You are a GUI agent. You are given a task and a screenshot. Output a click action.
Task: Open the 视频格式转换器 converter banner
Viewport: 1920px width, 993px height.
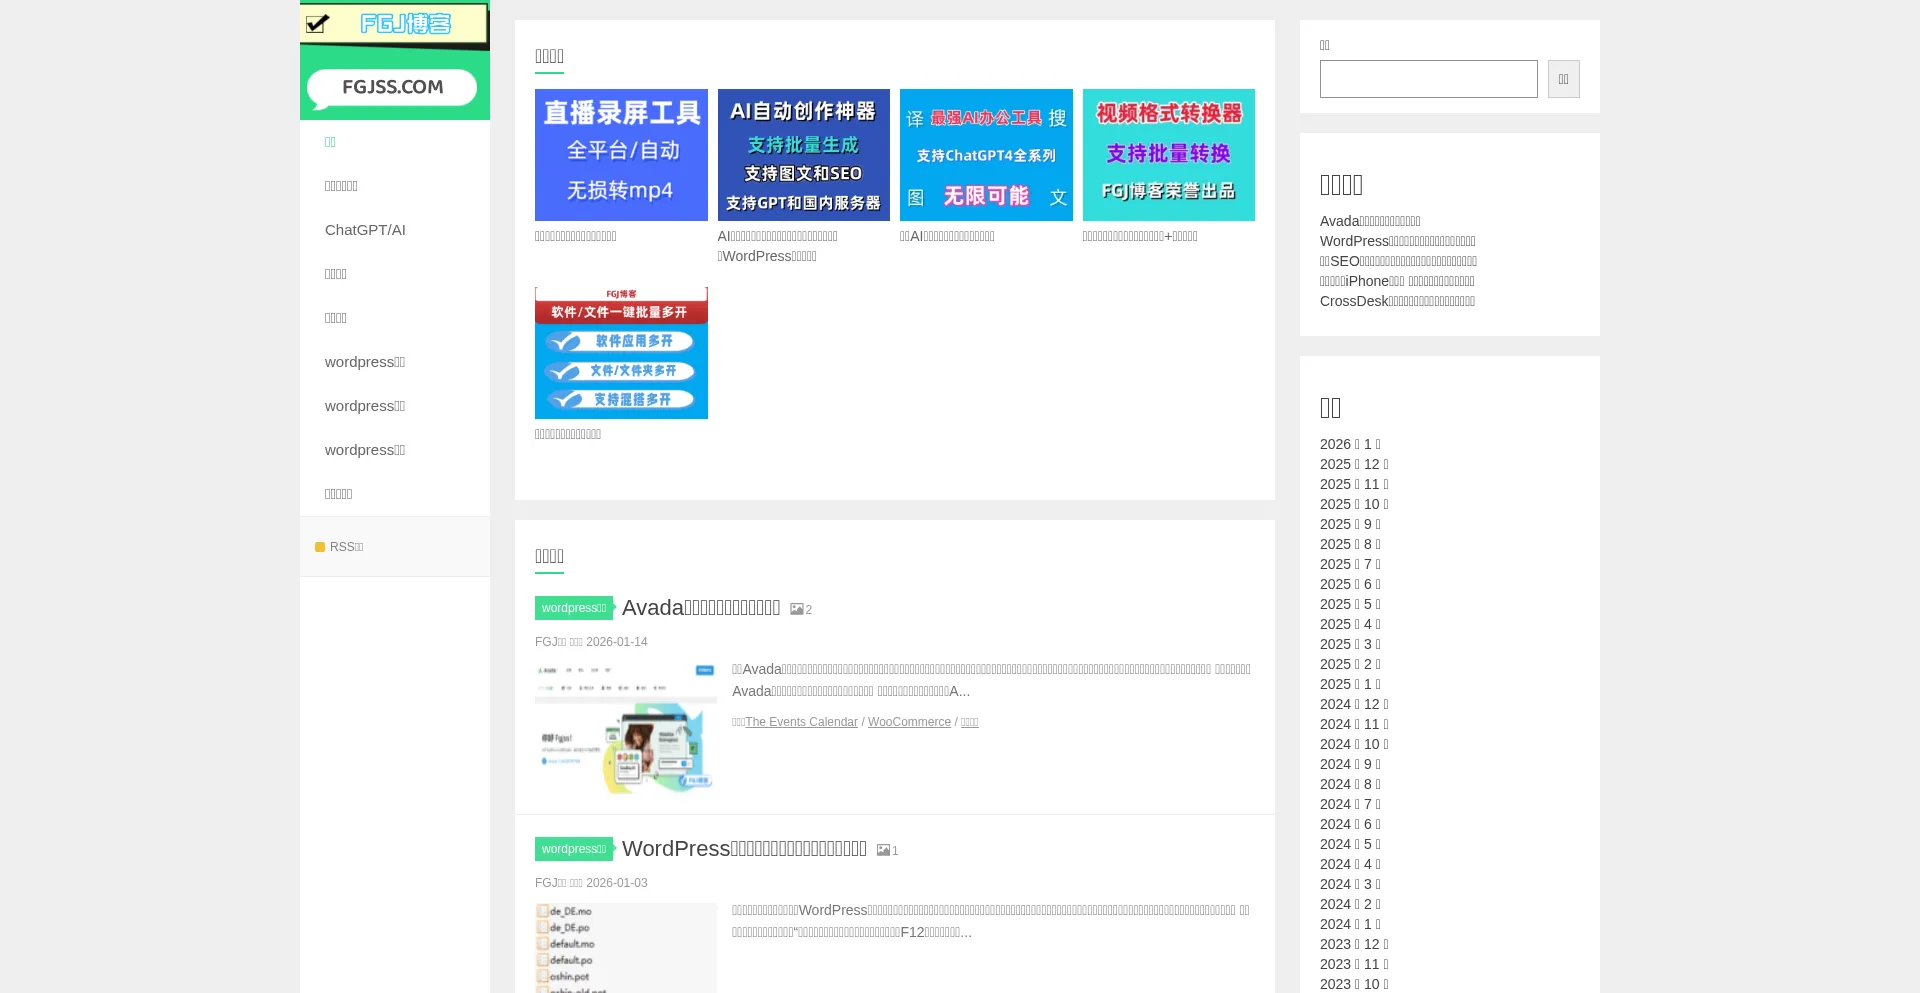coord(1168,154)
